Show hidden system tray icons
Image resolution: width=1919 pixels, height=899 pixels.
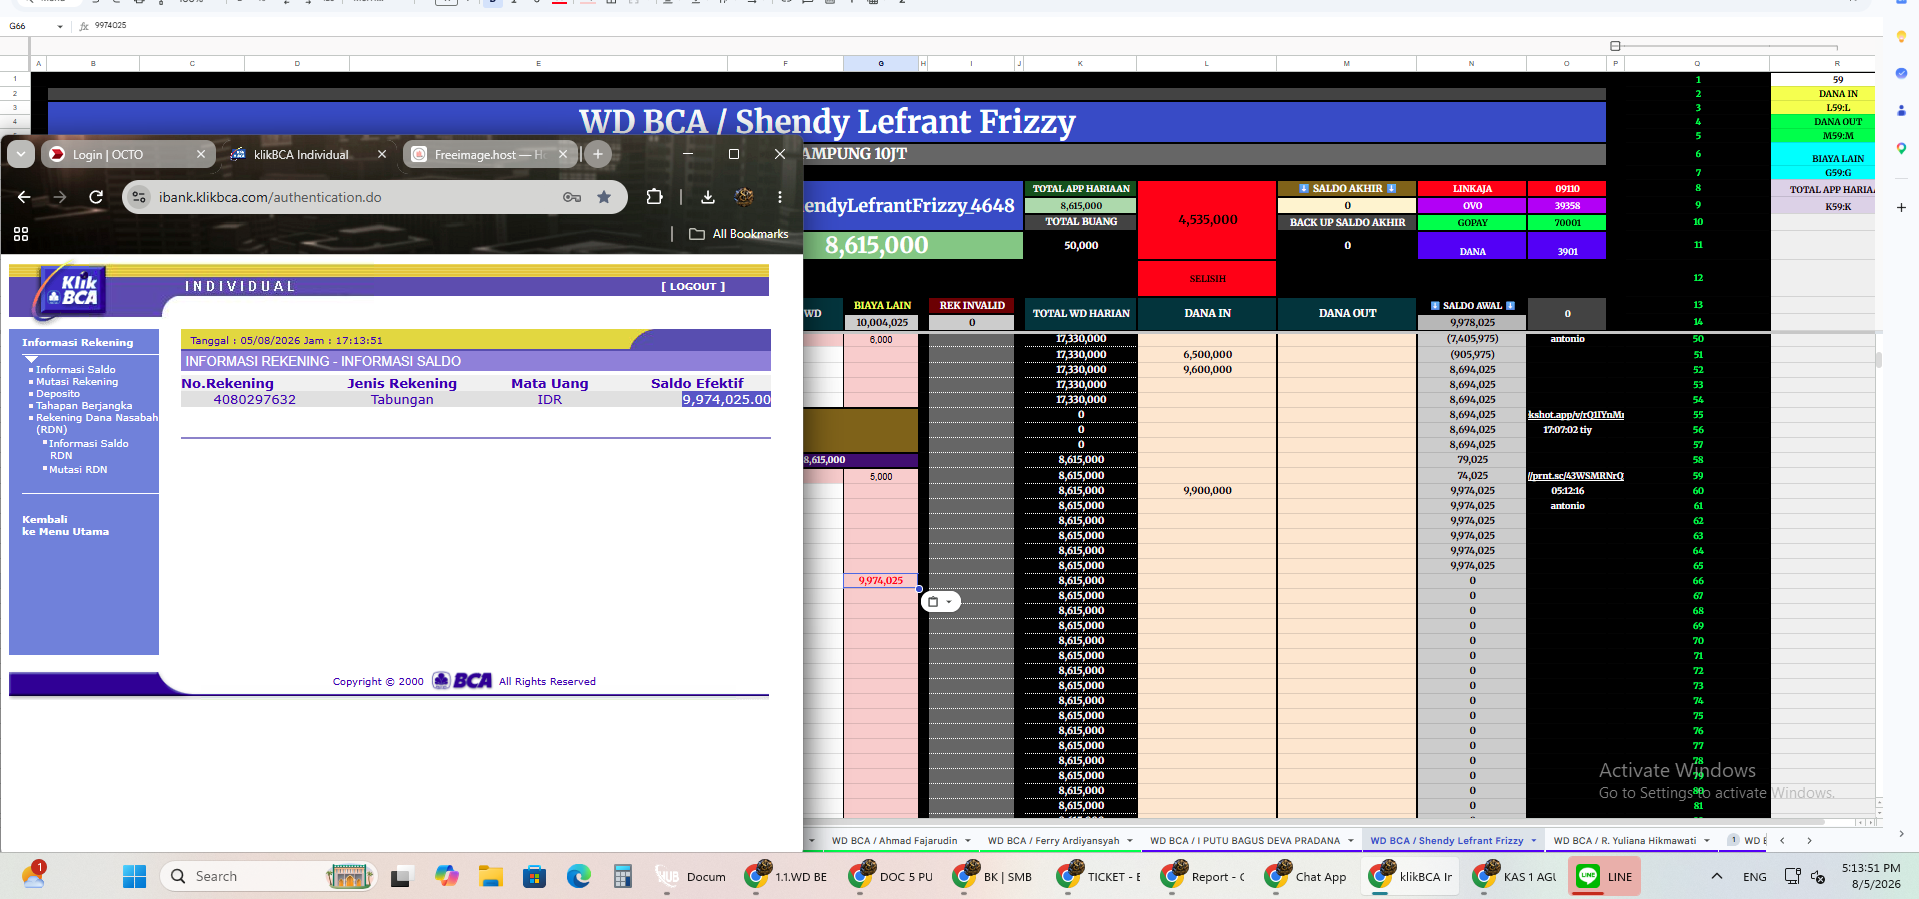pos(1717,877)
